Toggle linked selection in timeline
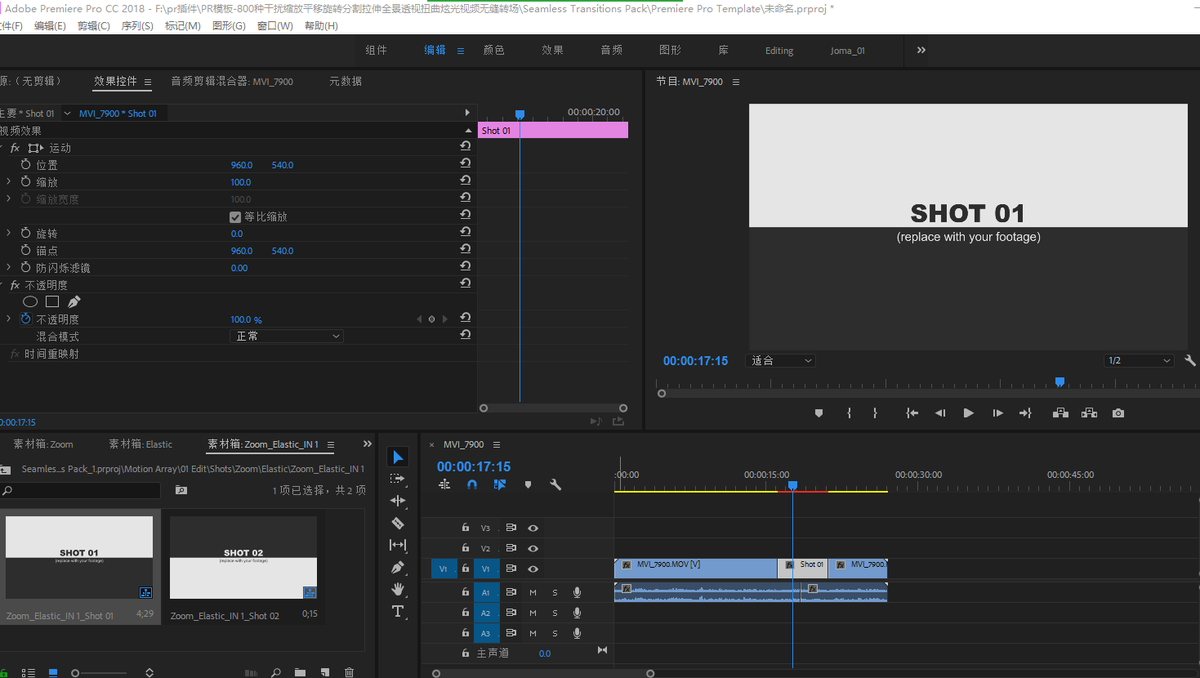 coord(500,485)
